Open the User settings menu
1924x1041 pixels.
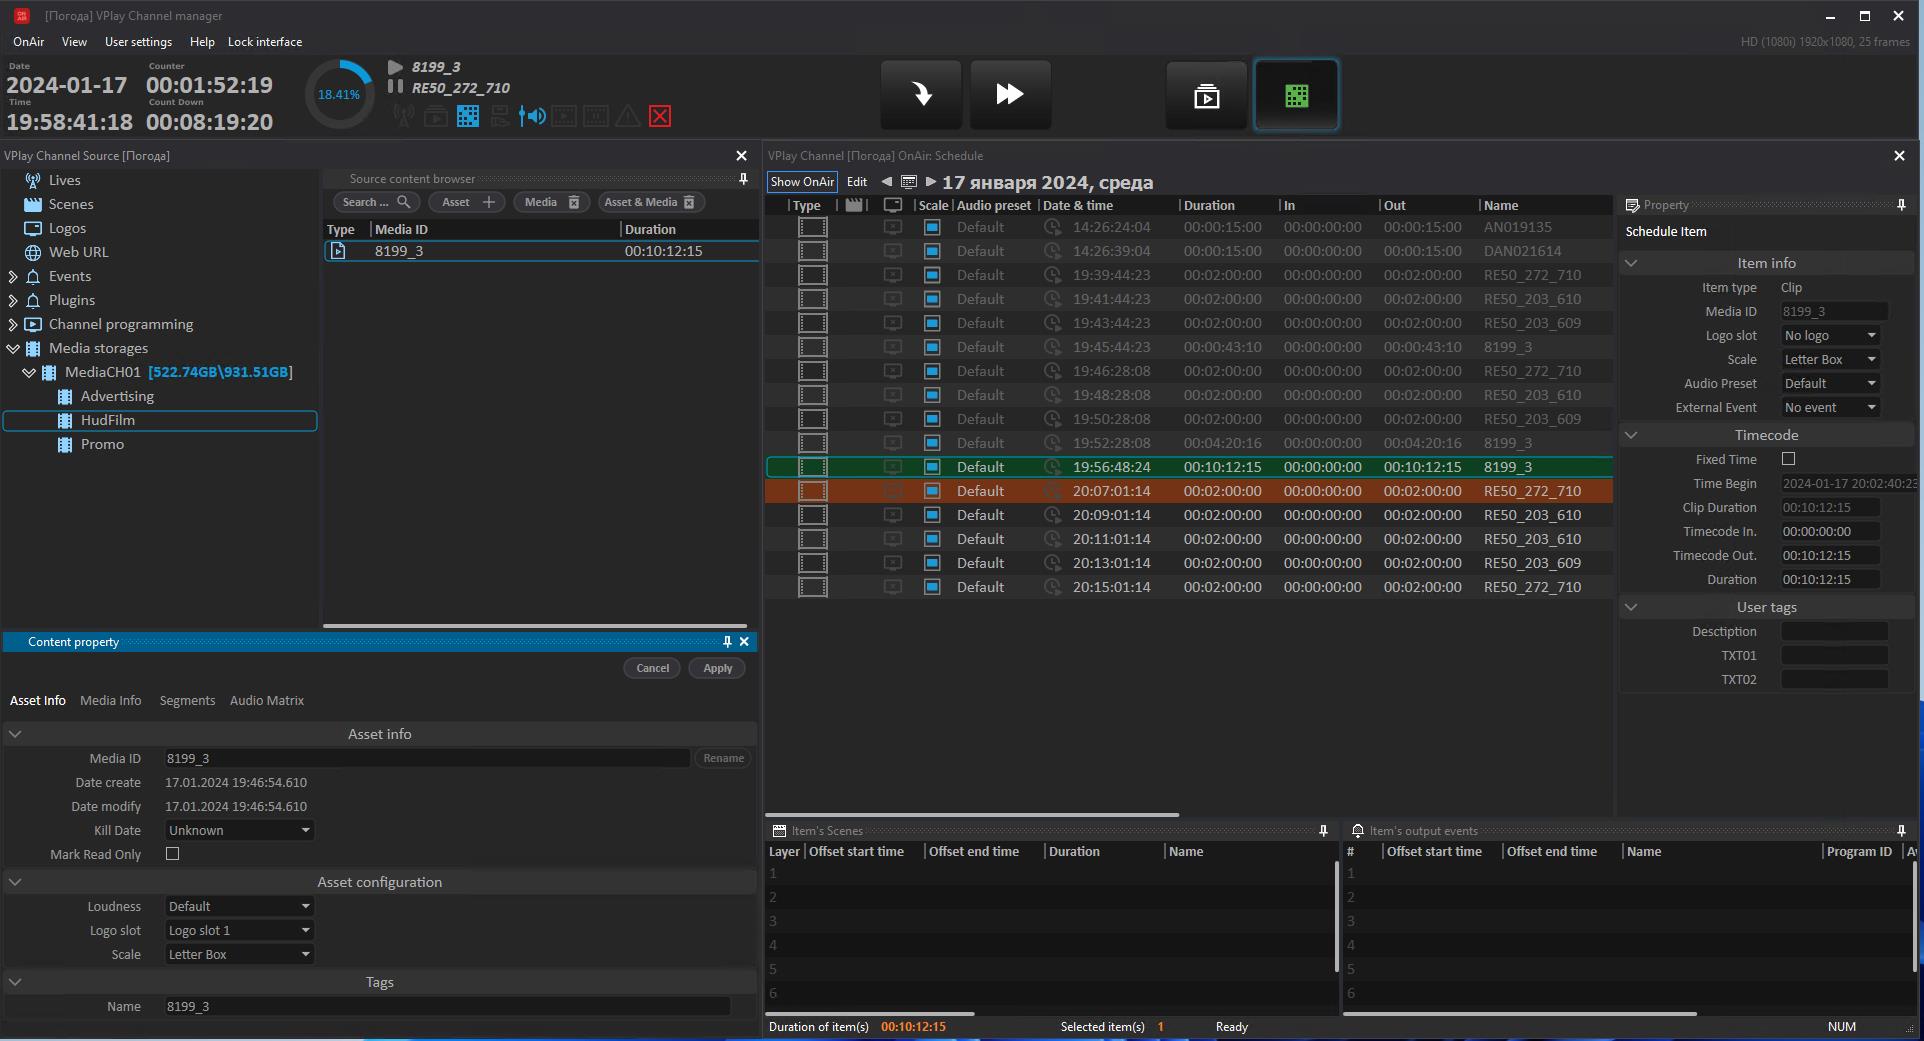point(138,42)
